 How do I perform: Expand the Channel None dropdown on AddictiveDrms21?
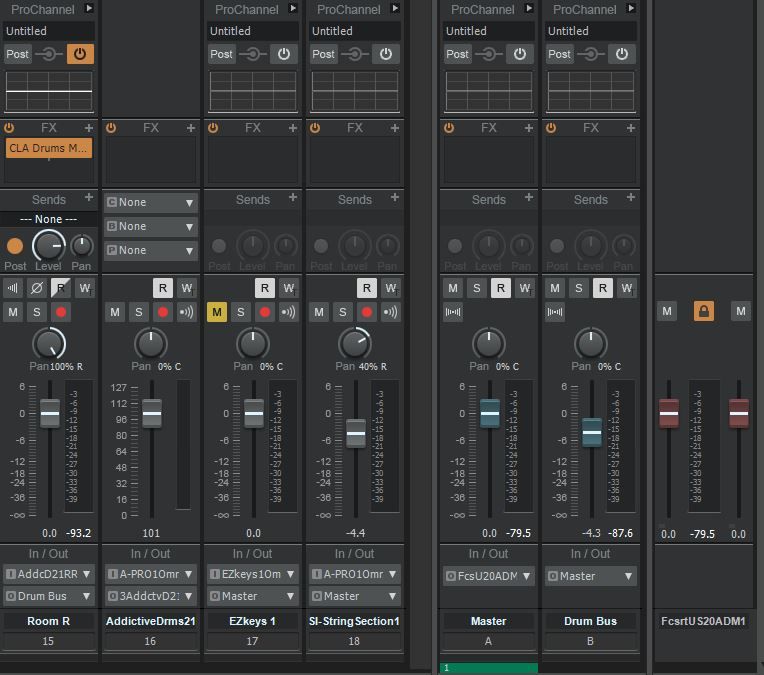point(151,202)
